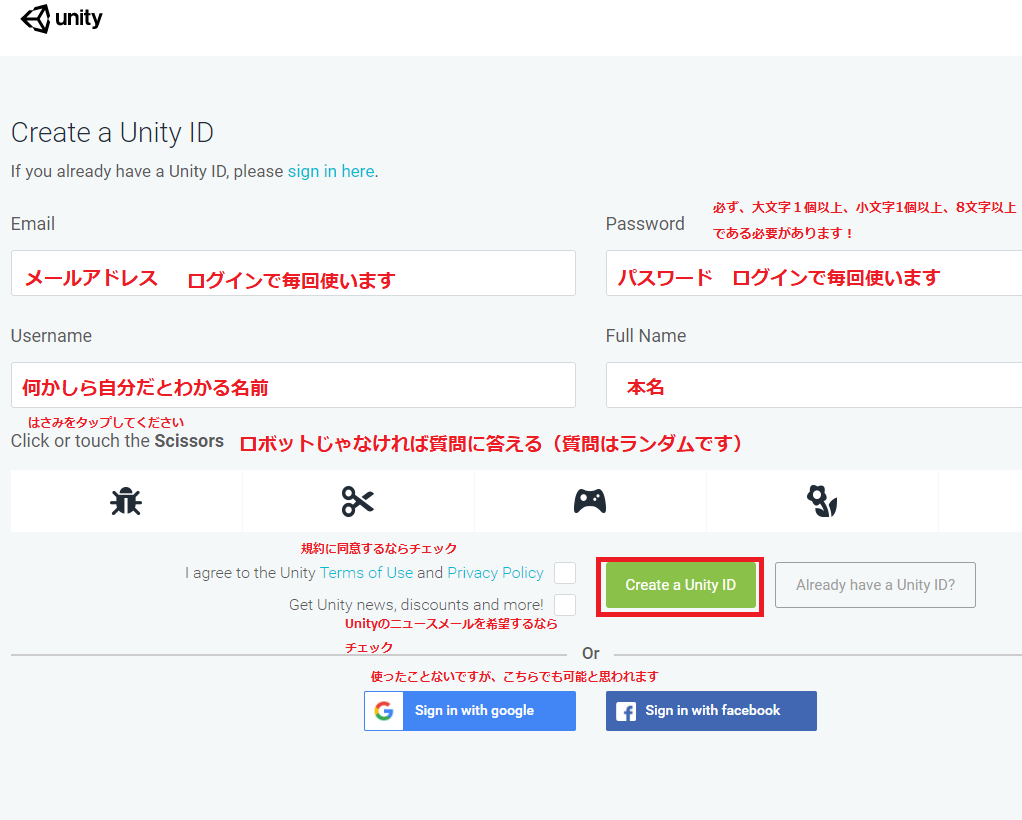Click Already have a Unity ID? button

(875, 585)
